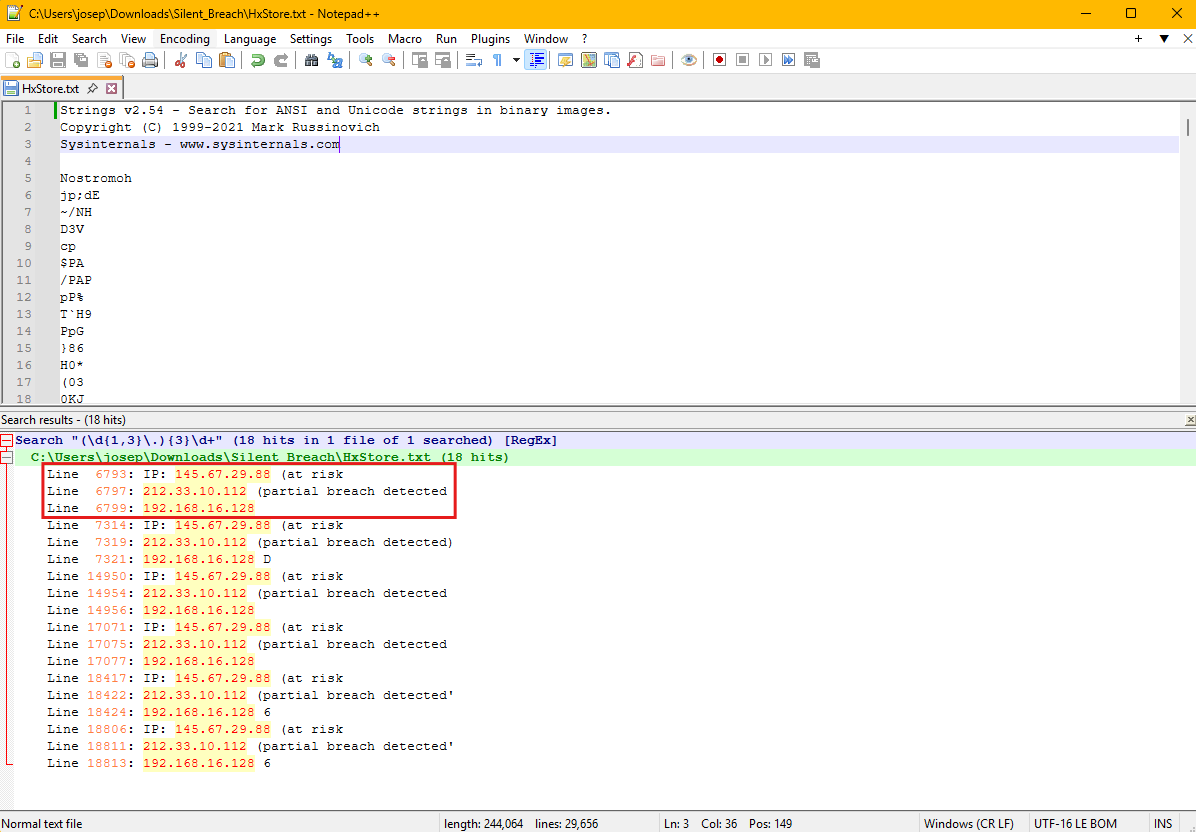Open the Plugins menu

pos(490,39)
